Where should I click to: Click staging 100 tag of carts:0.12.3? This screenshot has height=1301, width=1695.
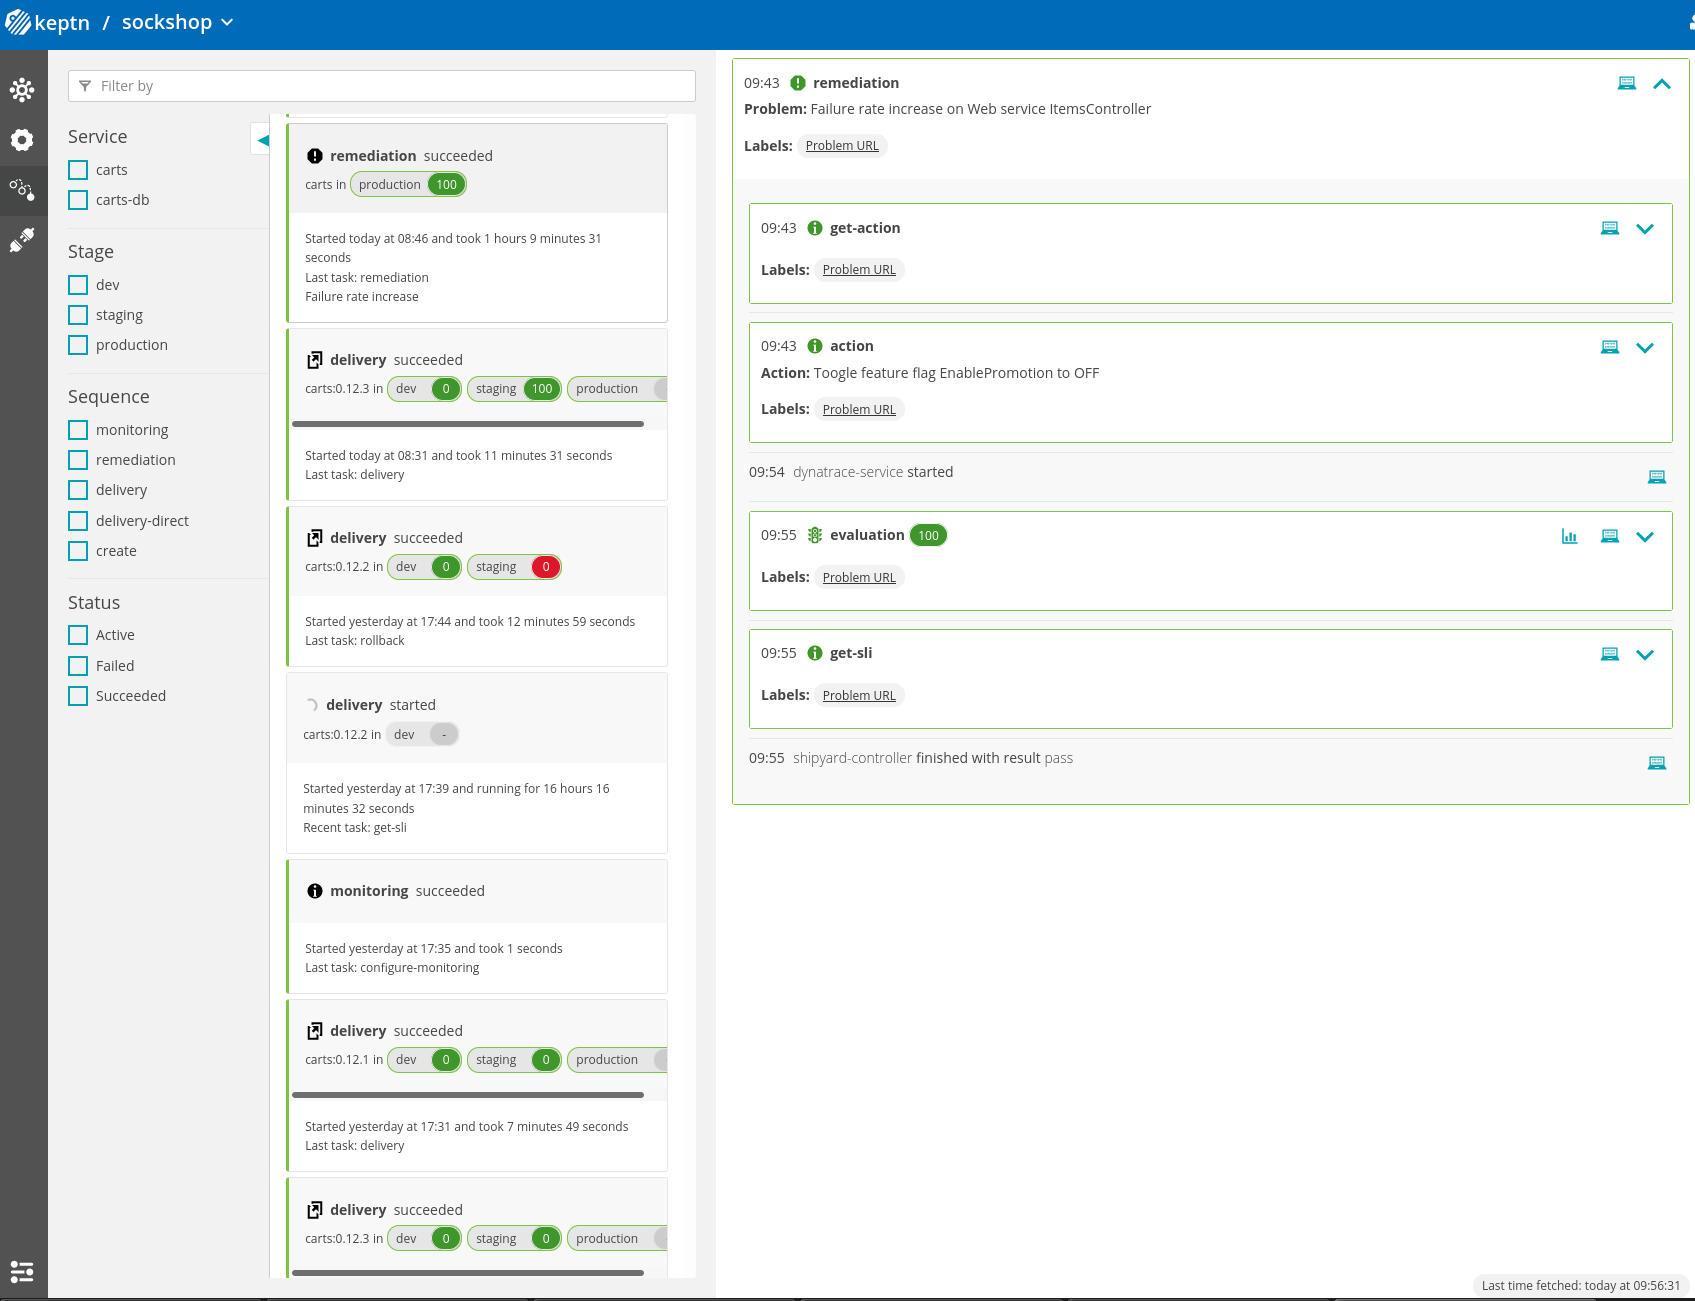coord(514,389)
